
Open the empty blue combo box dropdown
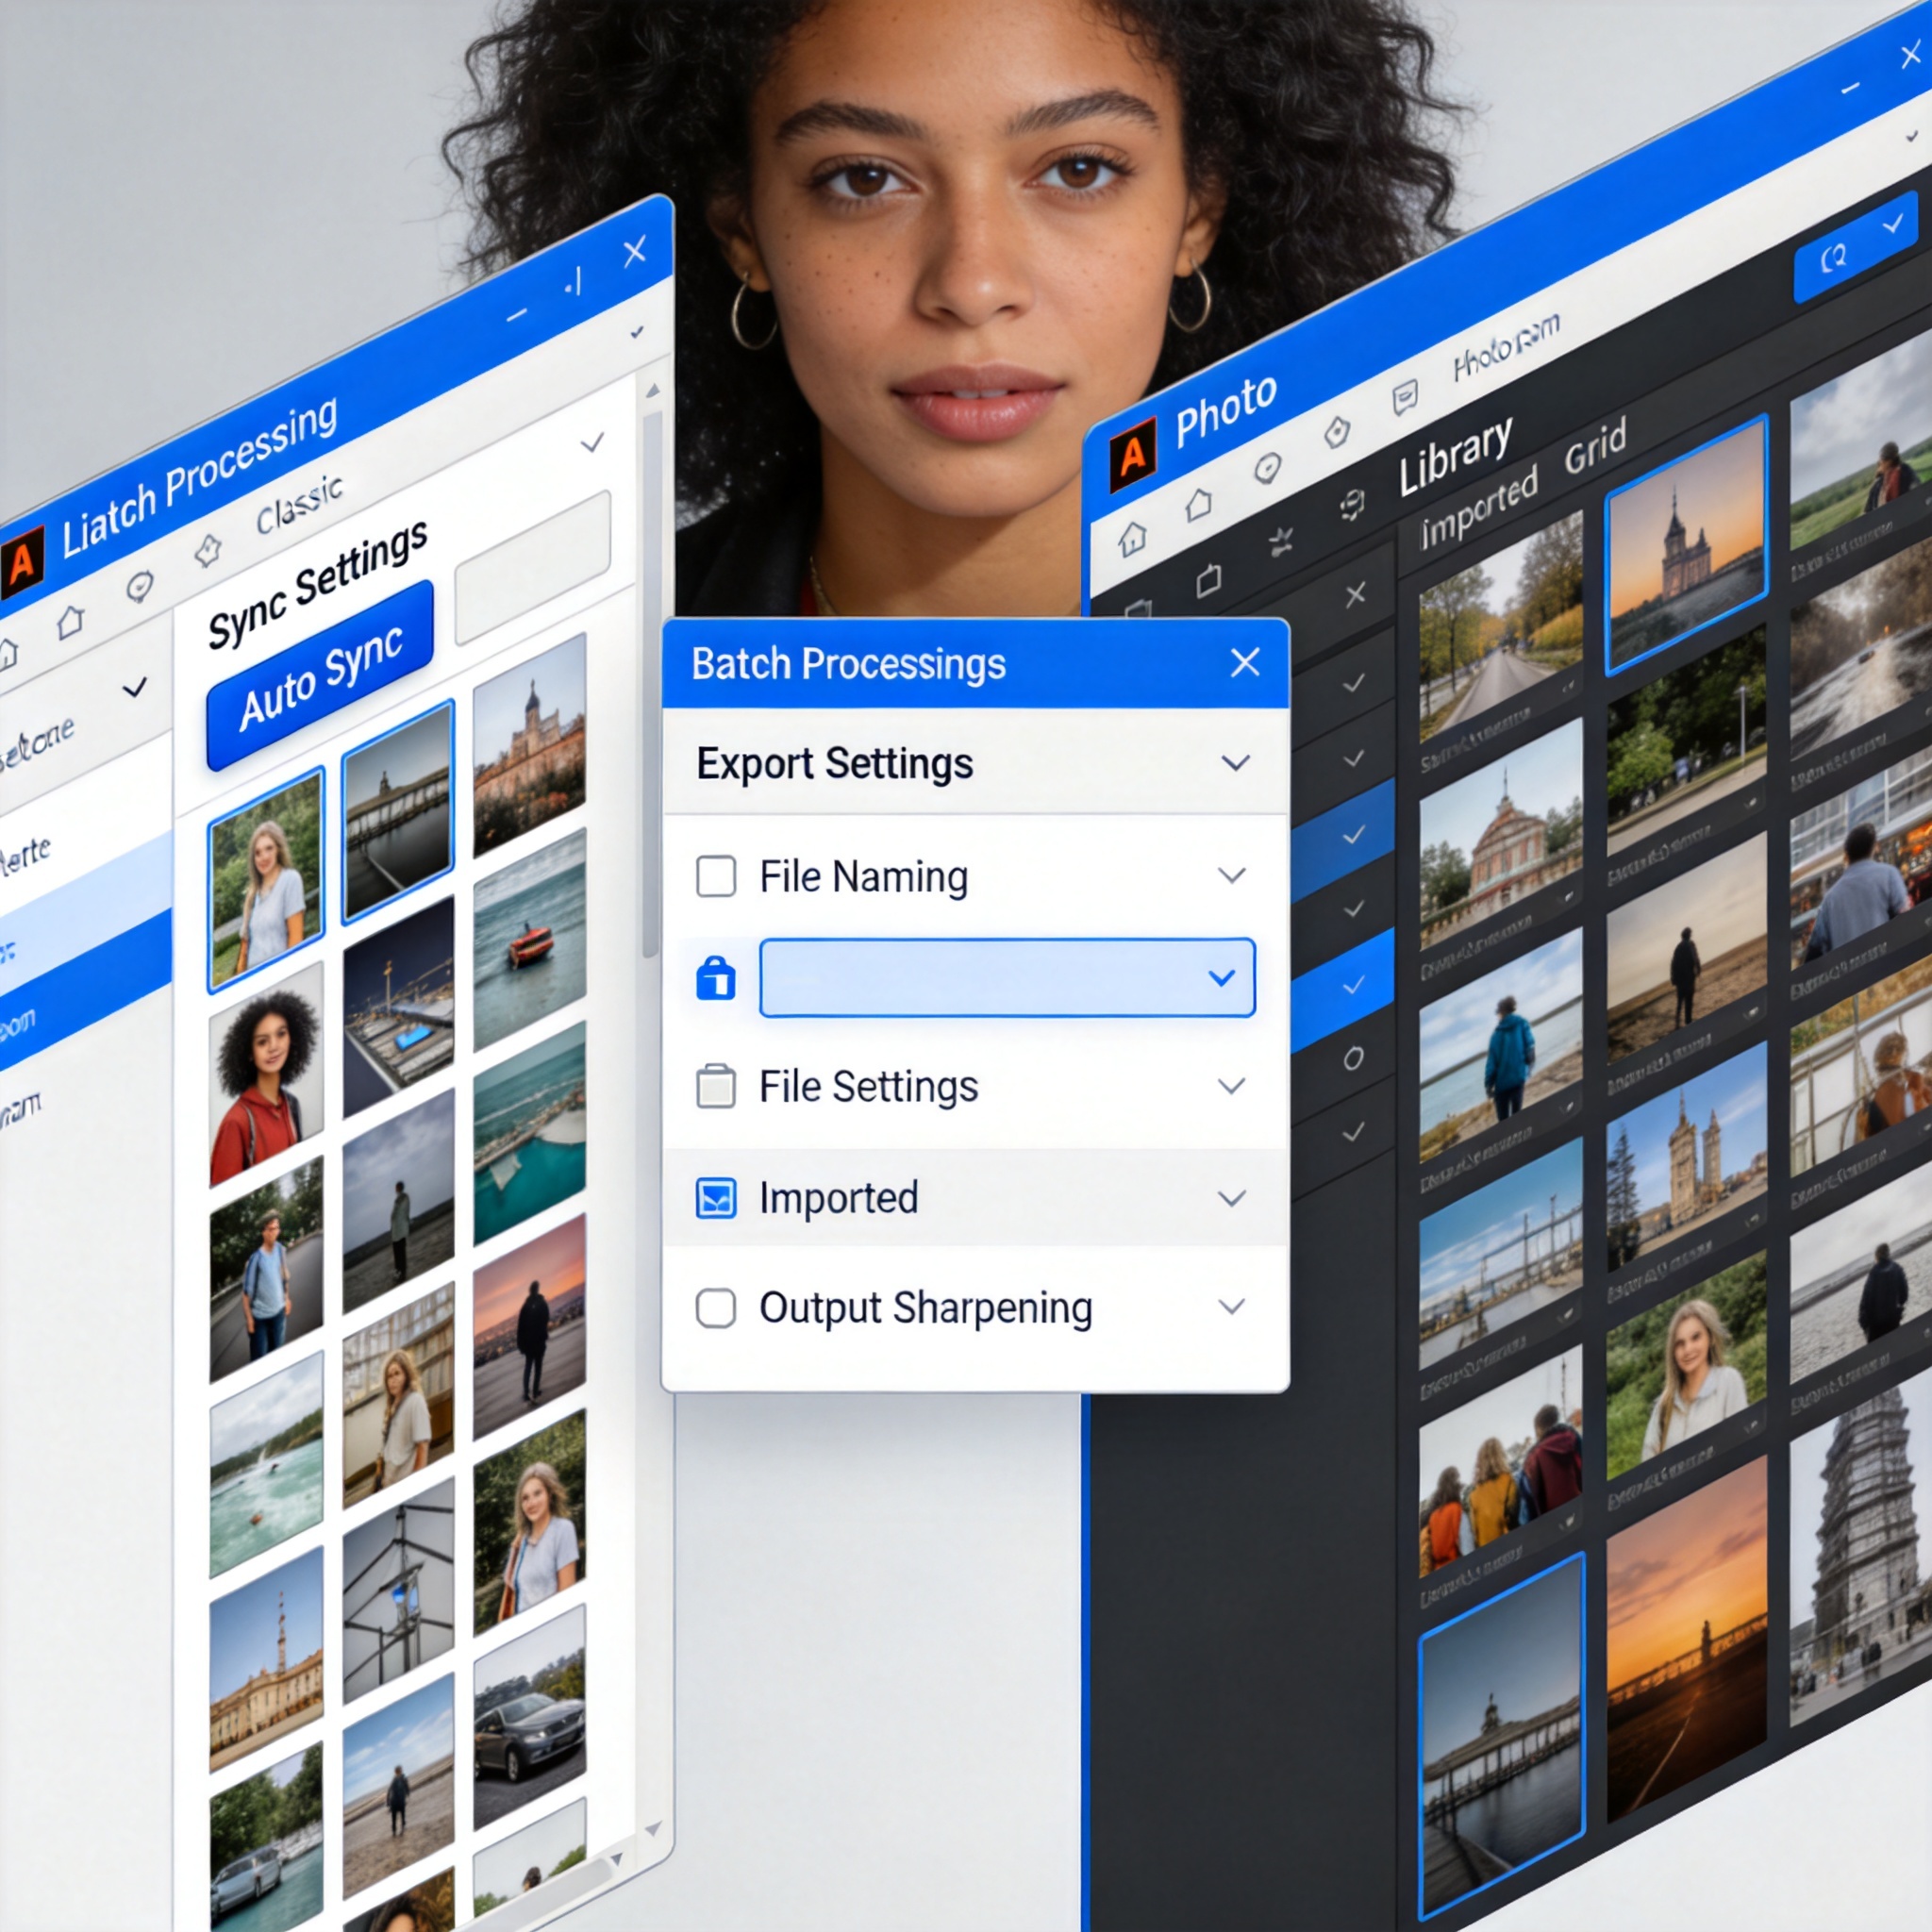pos(1222,978)
